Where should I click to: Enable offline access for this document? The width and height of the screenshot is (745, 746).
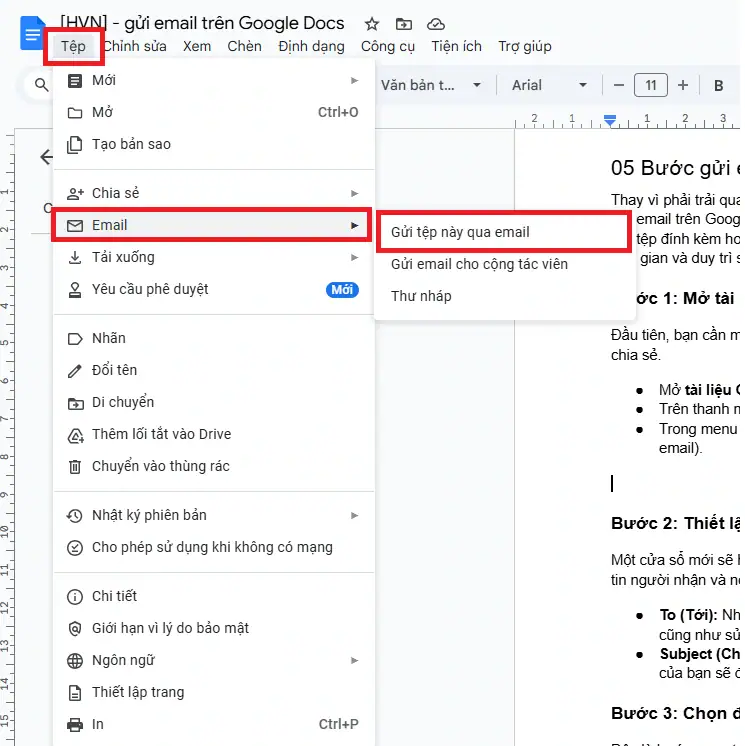212,547
